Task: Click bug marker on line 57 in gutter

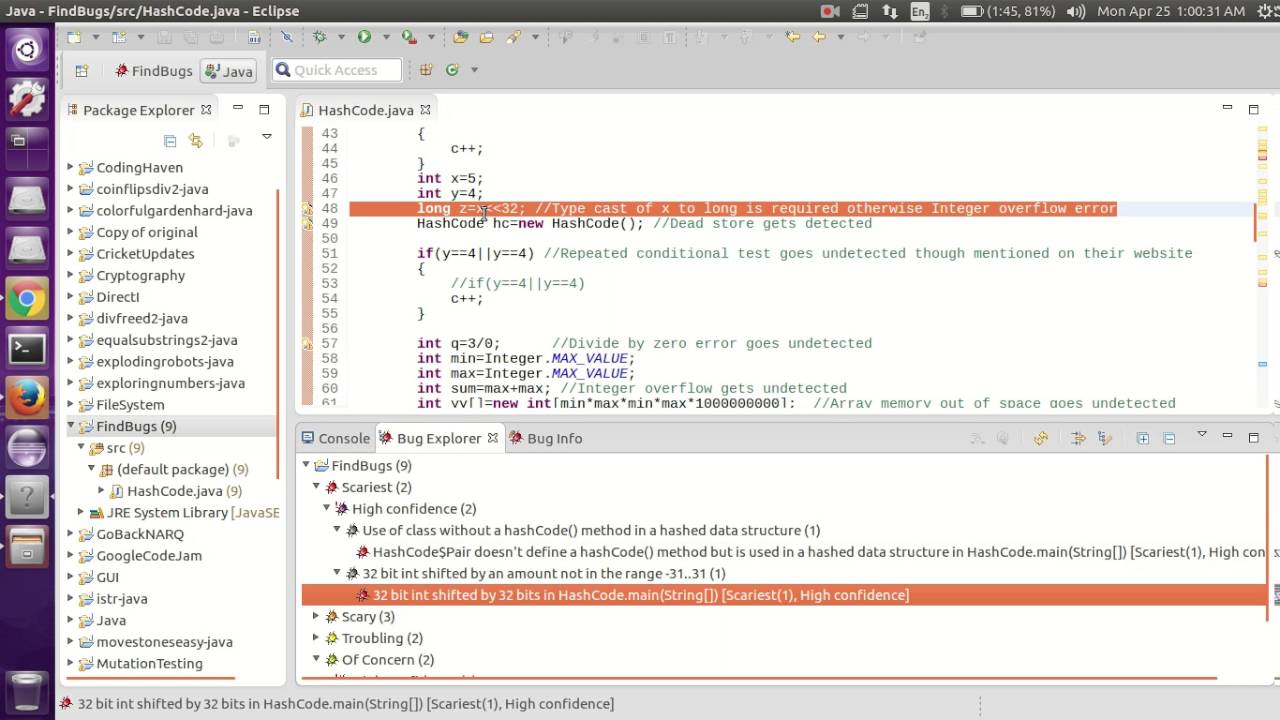Action: point(308,344)
